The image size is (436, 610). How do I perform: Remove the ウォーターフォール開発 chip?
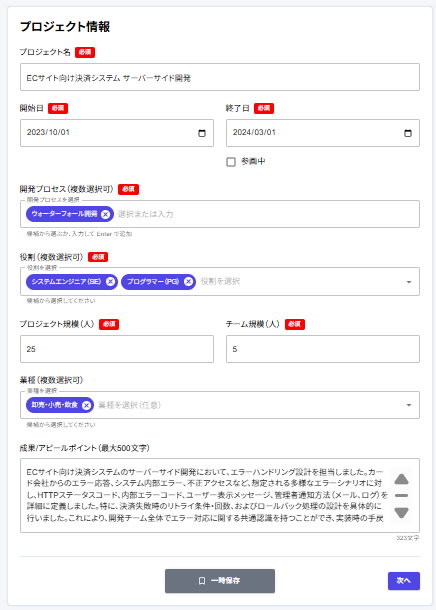pyautogui.click(x=105, y=214)
